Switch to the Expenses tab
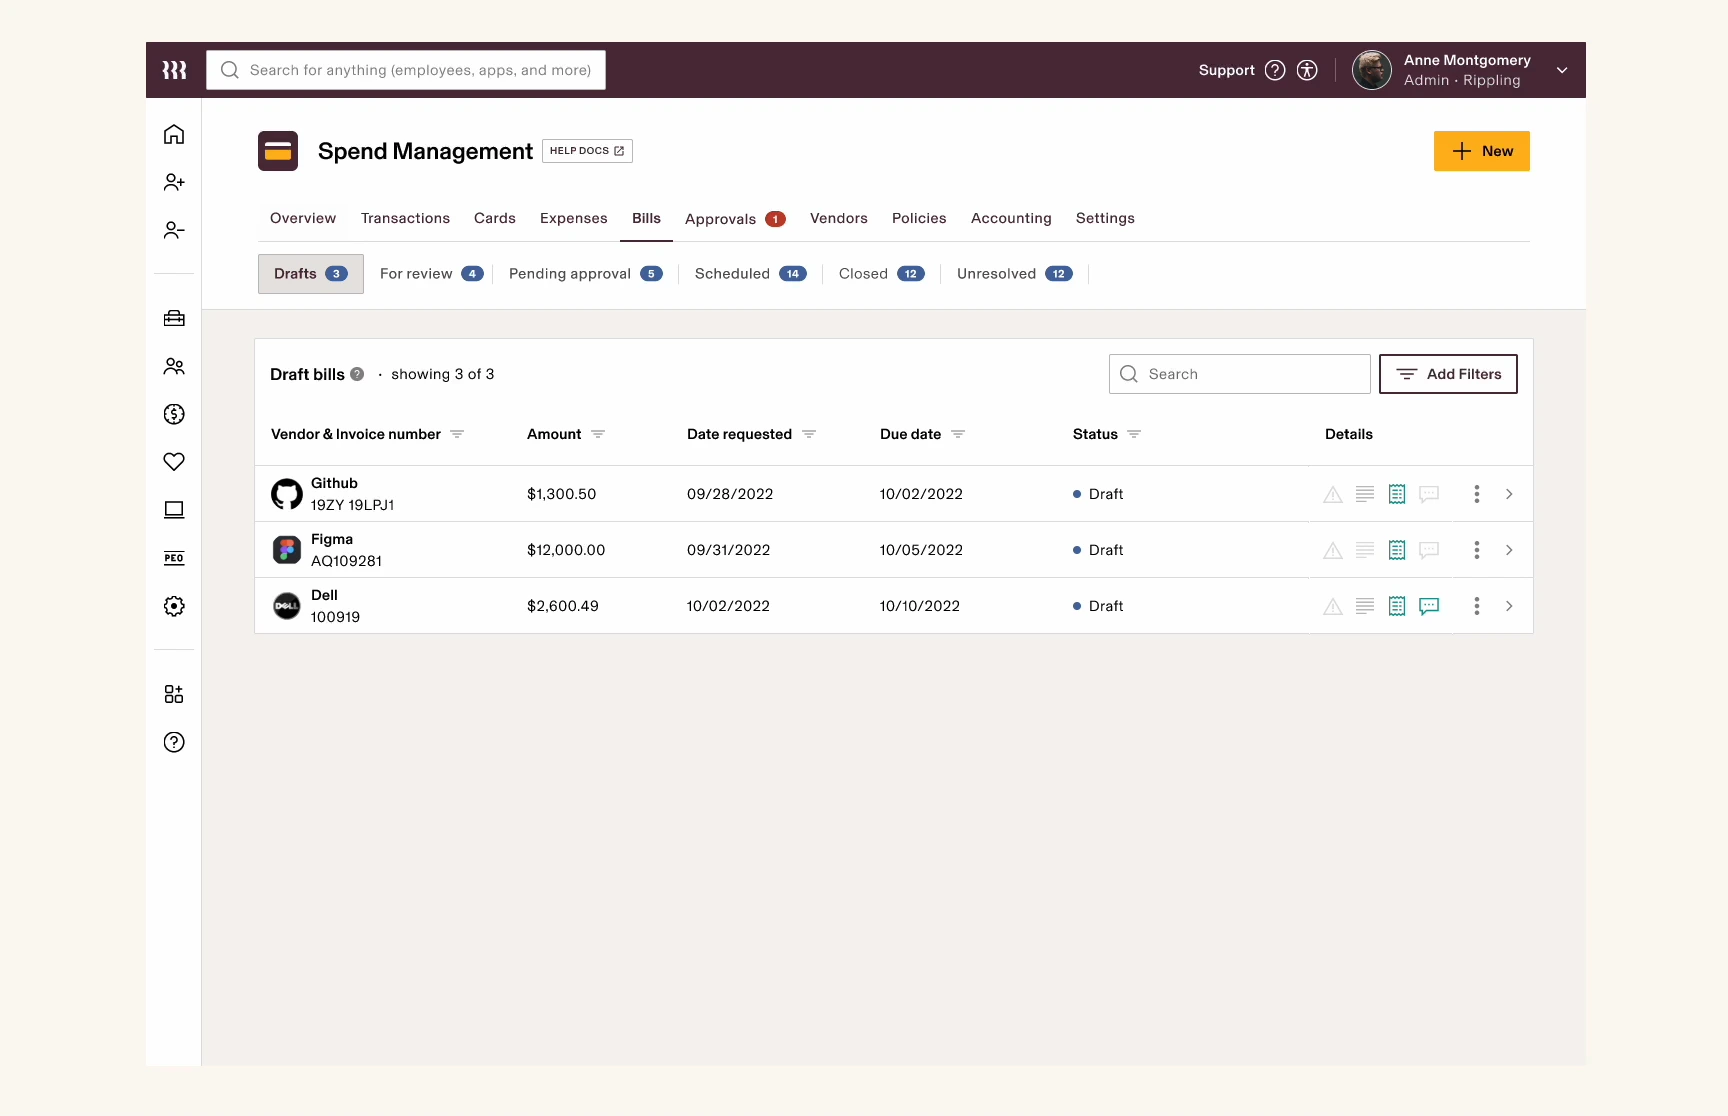This screenshot has height=1116, width=1728. click(574, 218)
